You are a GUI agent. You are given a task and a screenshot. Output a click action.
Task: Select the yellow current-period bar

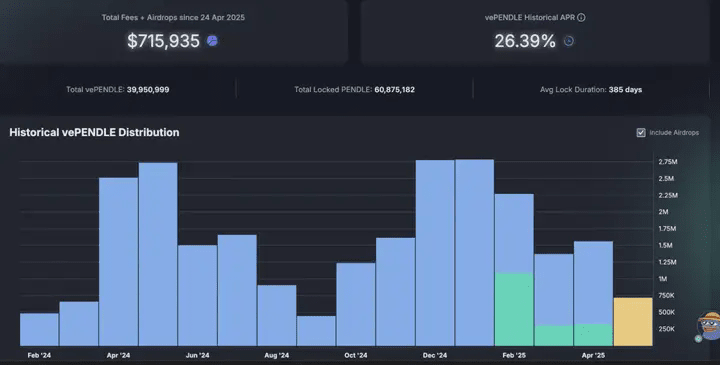(633, 322)
